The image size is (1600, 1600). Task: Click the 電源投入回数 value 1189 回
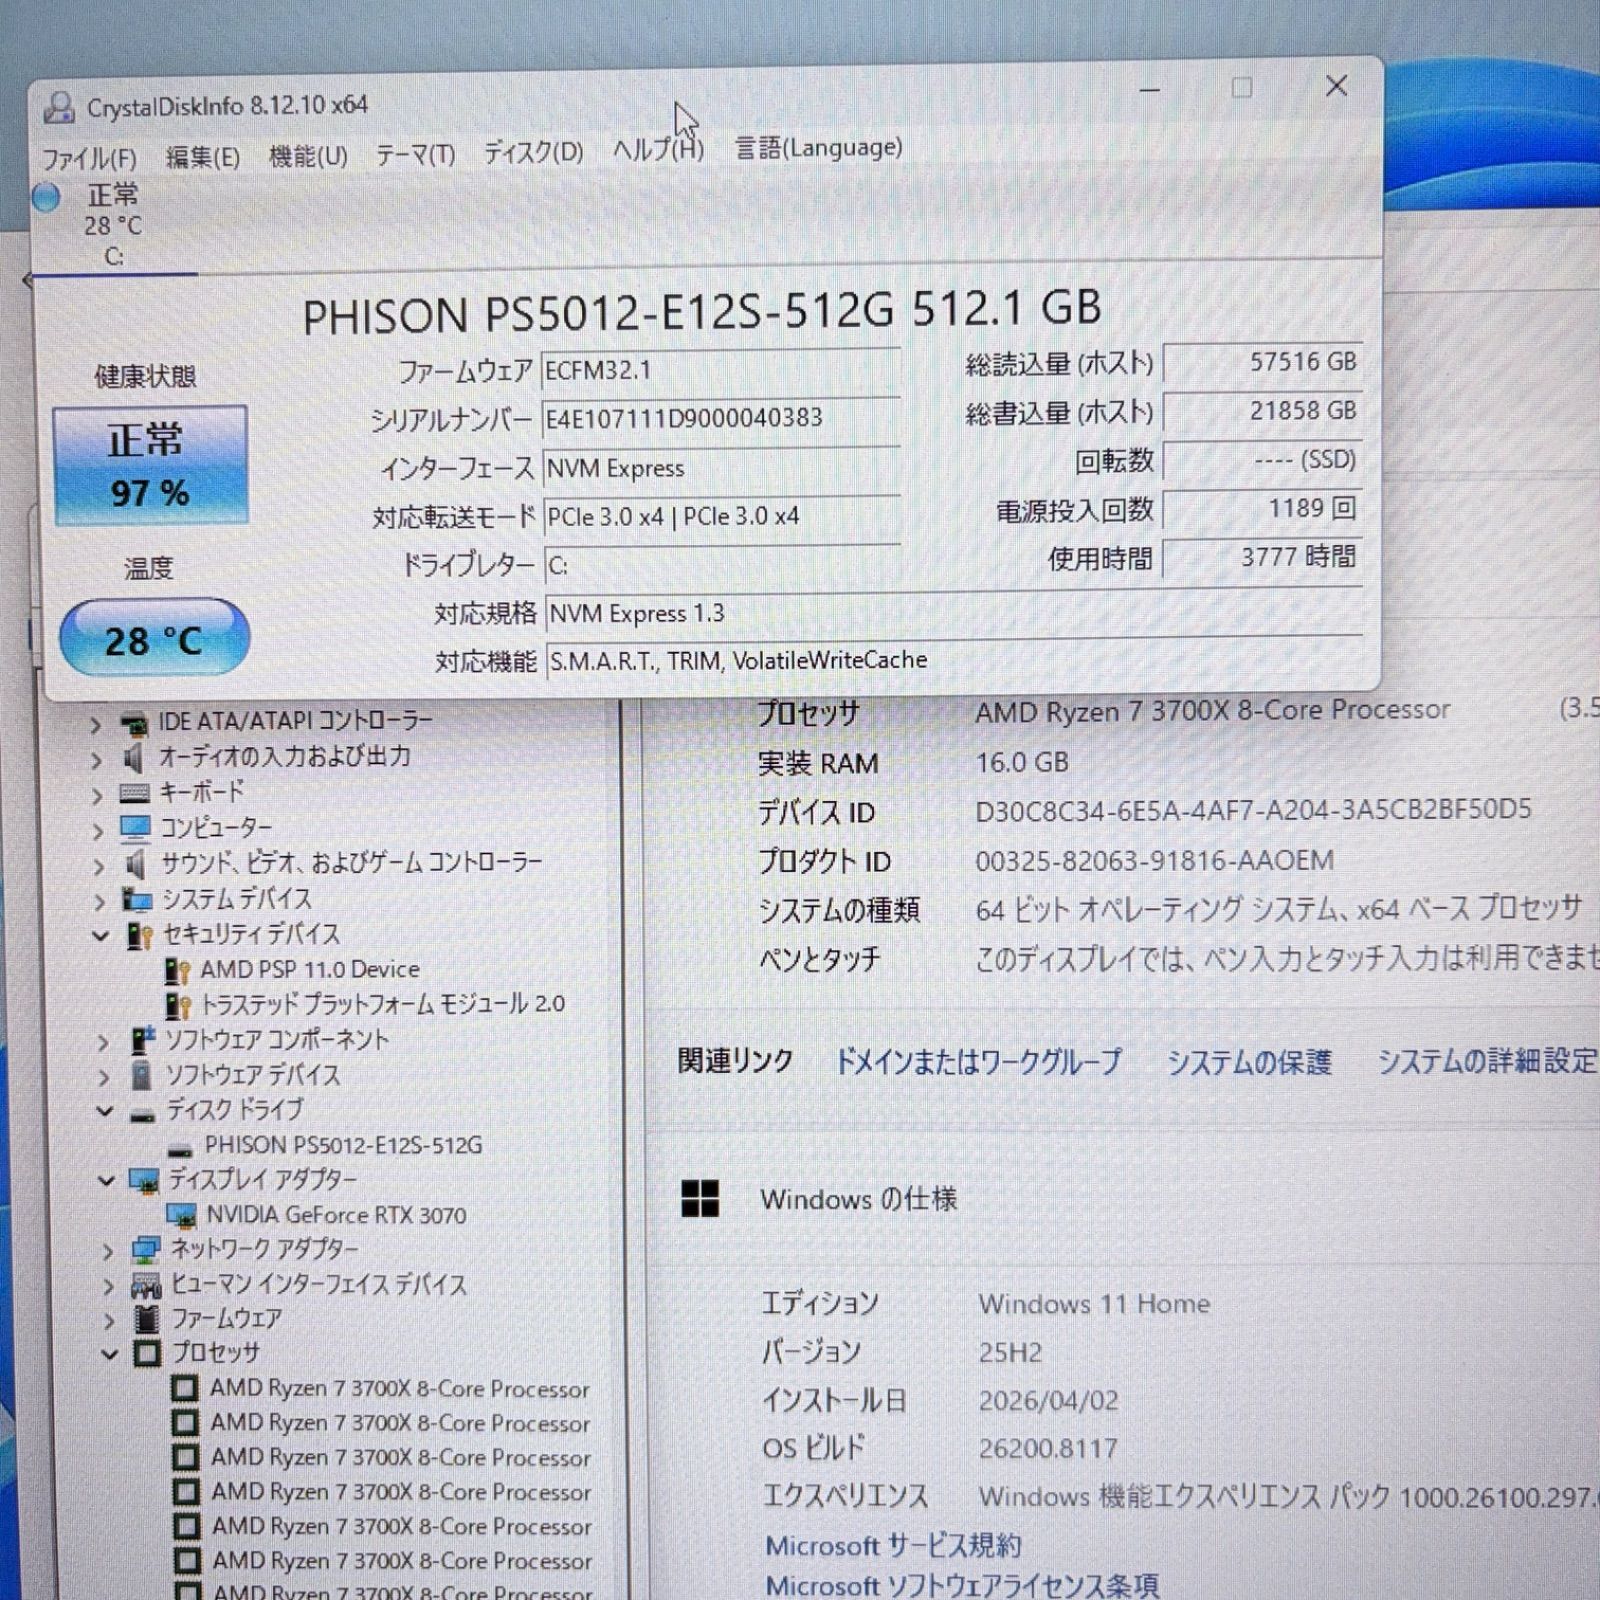tap(1262, 509)
